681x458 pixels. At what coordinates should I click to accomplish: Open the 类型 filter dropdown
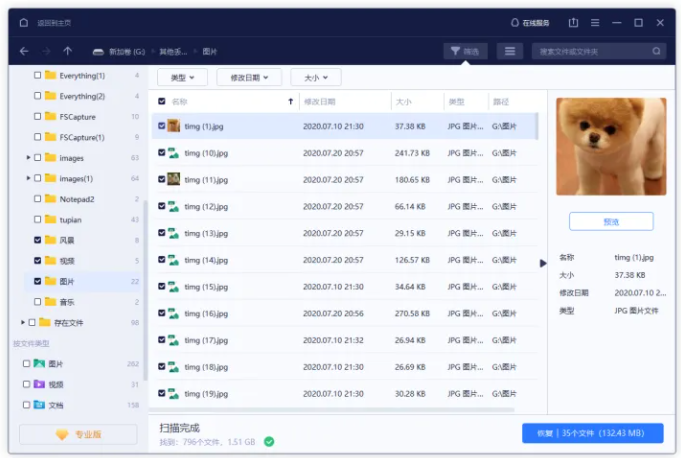click(183, 77)
